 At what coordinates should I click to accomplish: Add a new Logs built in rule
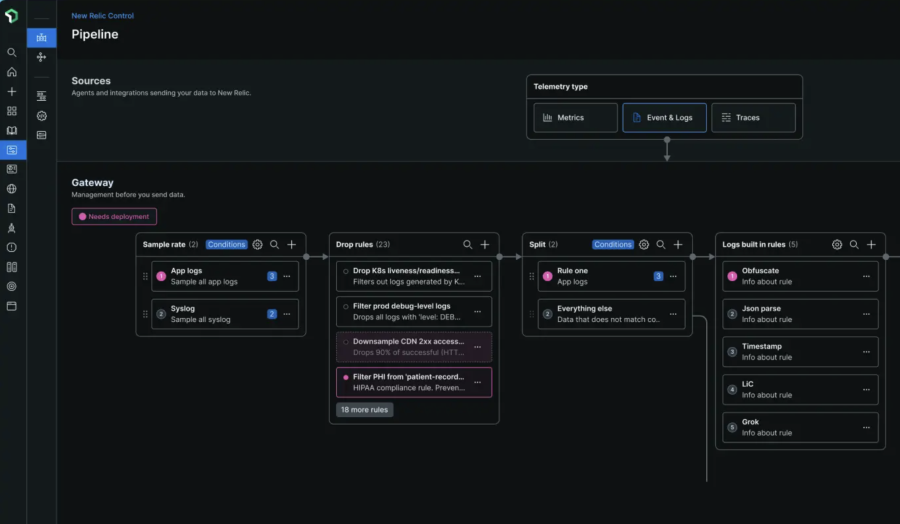(x=871, y=244)
